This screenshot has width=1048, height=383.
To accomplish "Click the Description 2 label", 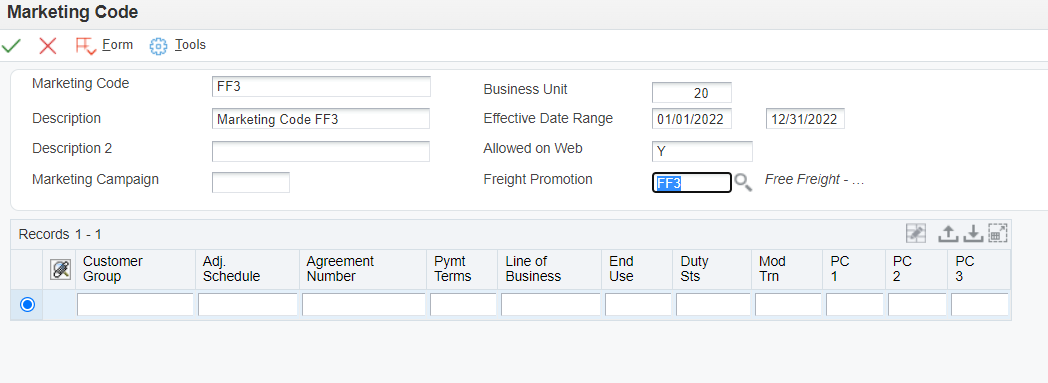I will click(72, 148).
